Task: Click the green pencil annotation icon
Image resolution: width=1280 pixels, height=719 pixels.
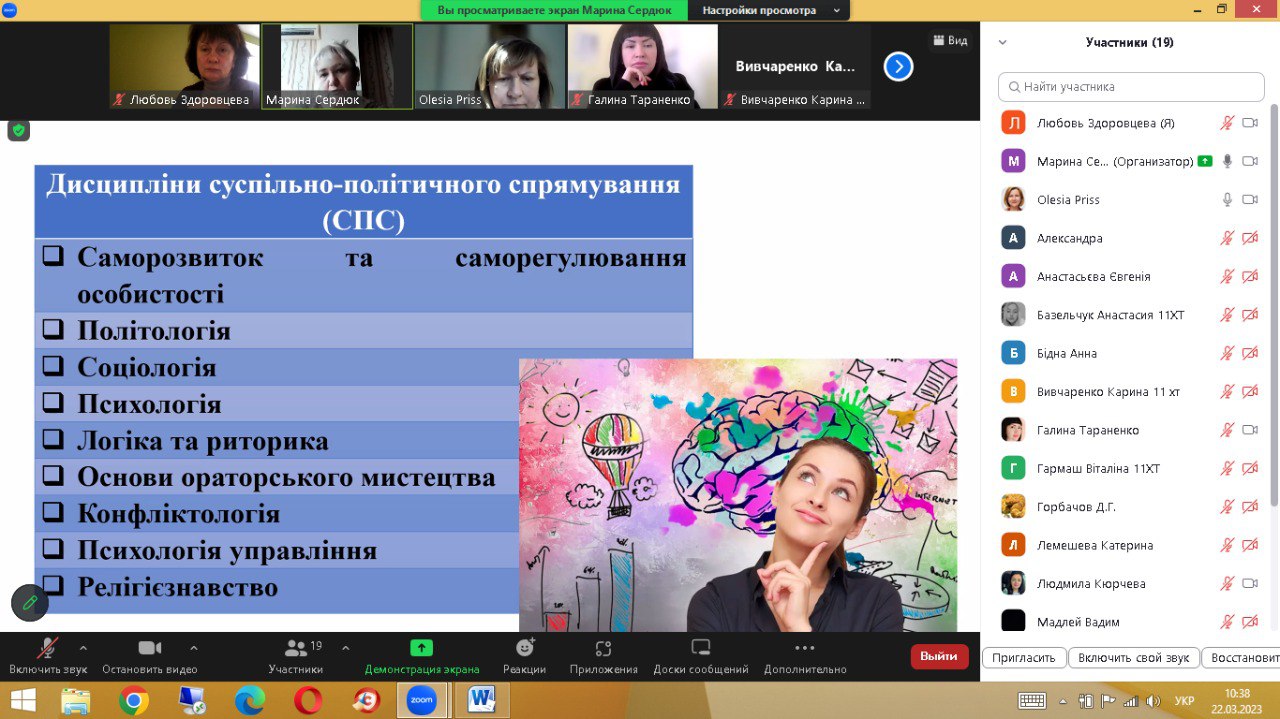Action: (x=30, y=603)
